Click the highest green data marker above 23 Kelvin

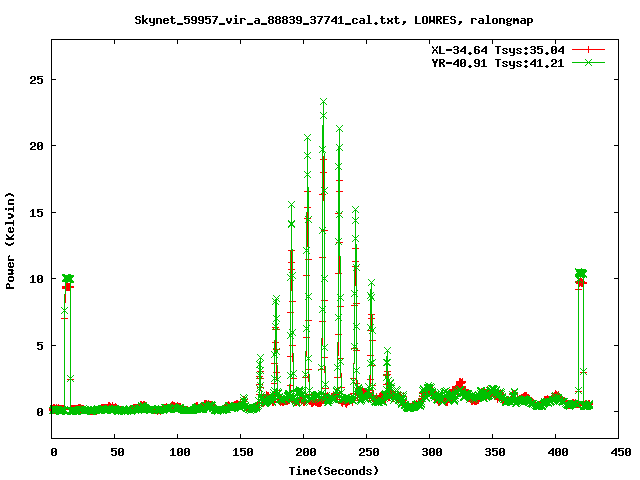(323, 102)
